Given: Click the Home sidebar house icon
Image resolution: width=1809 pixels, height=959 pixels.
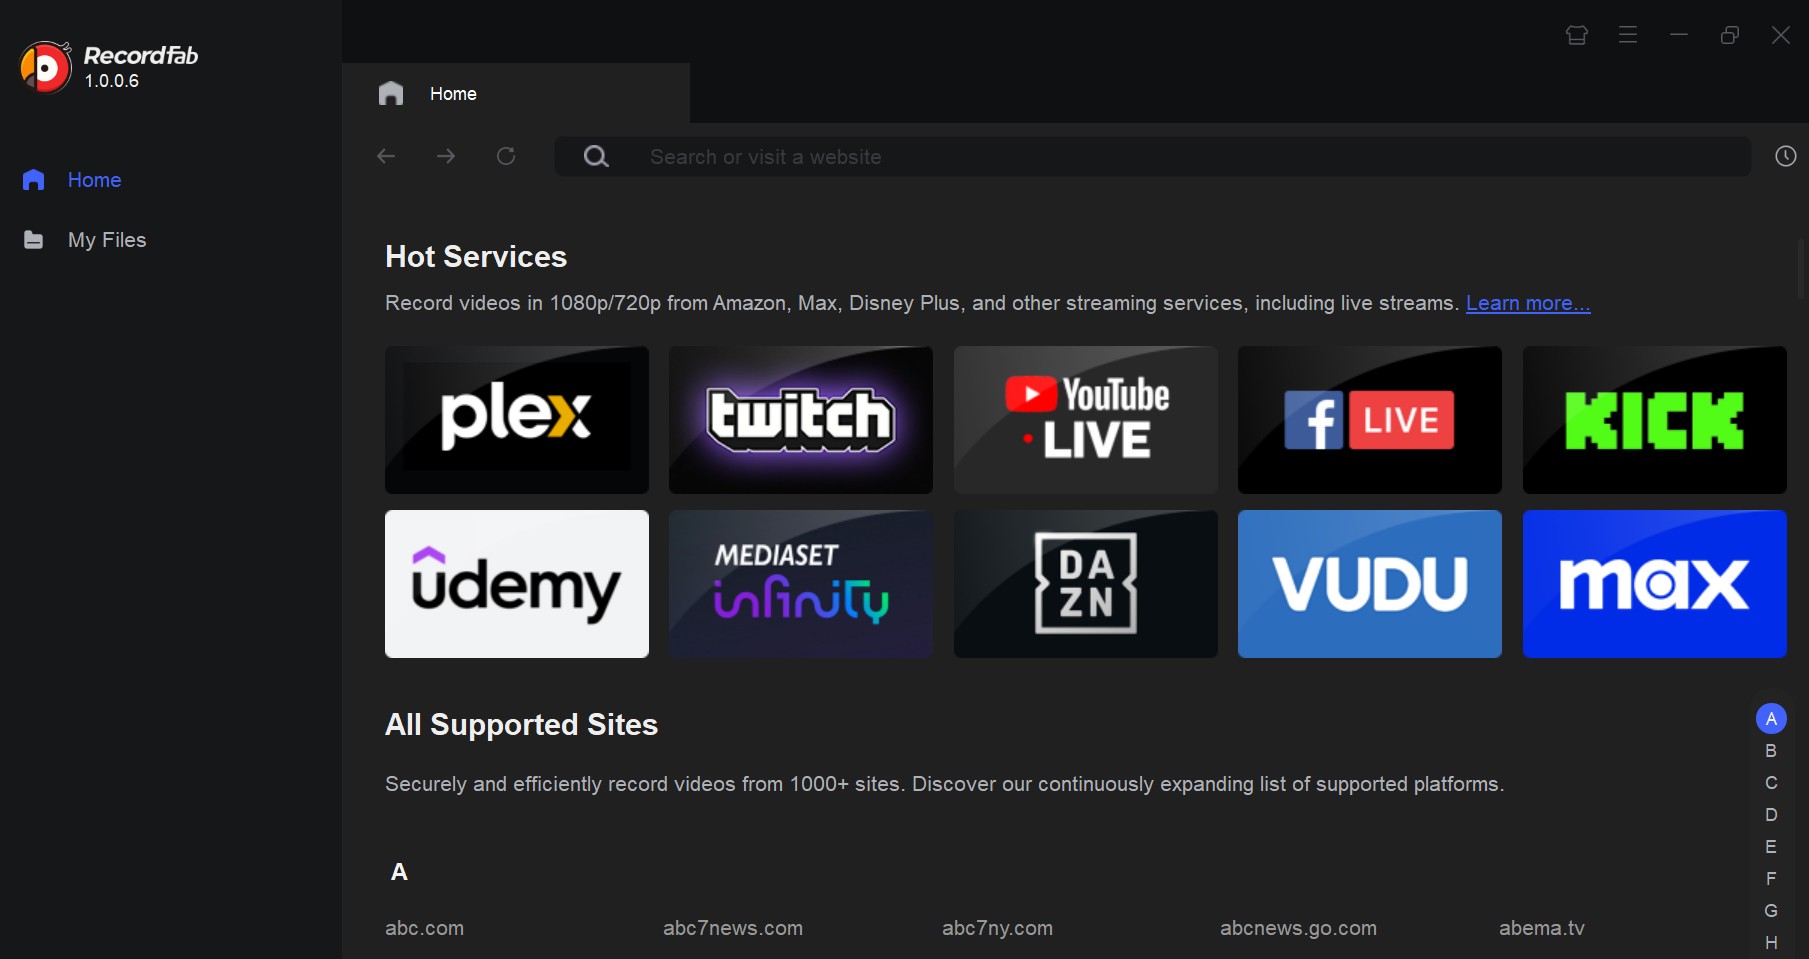Looking at the screenshot, I should coord(33,180).
